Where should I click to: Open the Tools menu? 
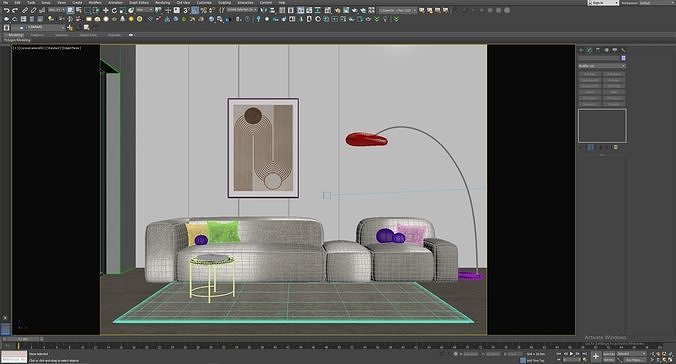point(31,3)
